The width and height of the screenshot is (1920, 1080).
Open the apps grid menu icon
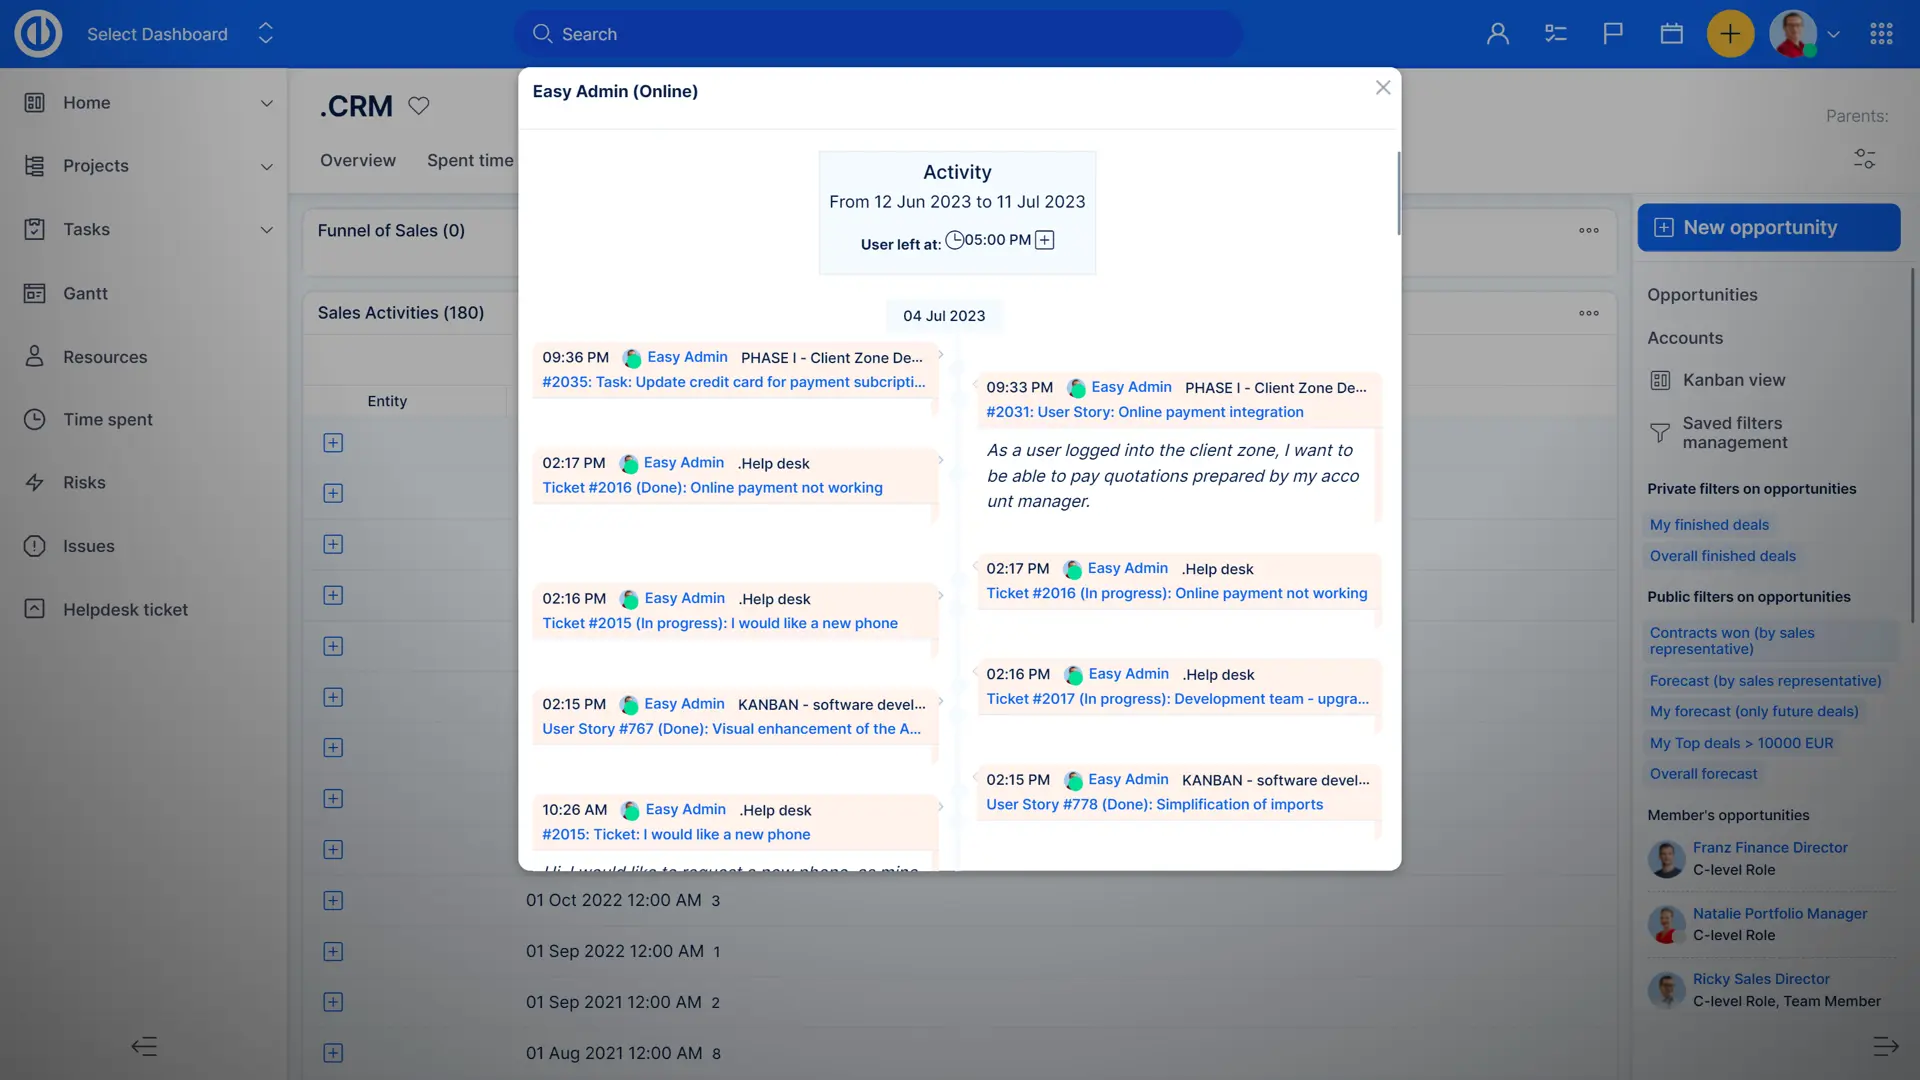coord(1881,34)
